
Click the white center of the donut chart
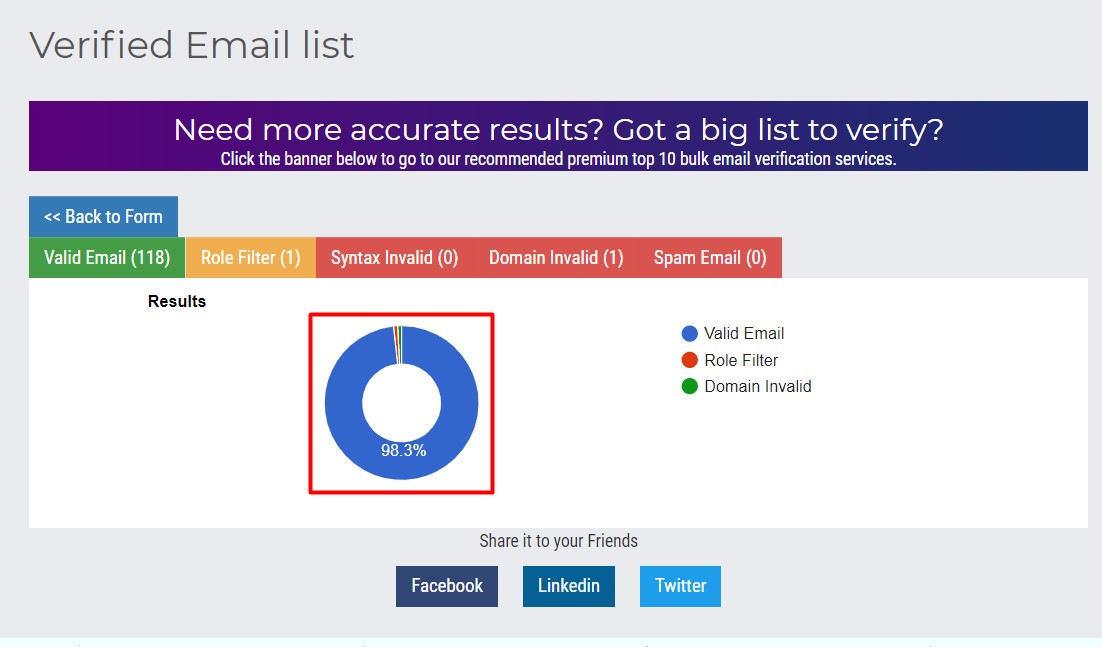(401, 403)
